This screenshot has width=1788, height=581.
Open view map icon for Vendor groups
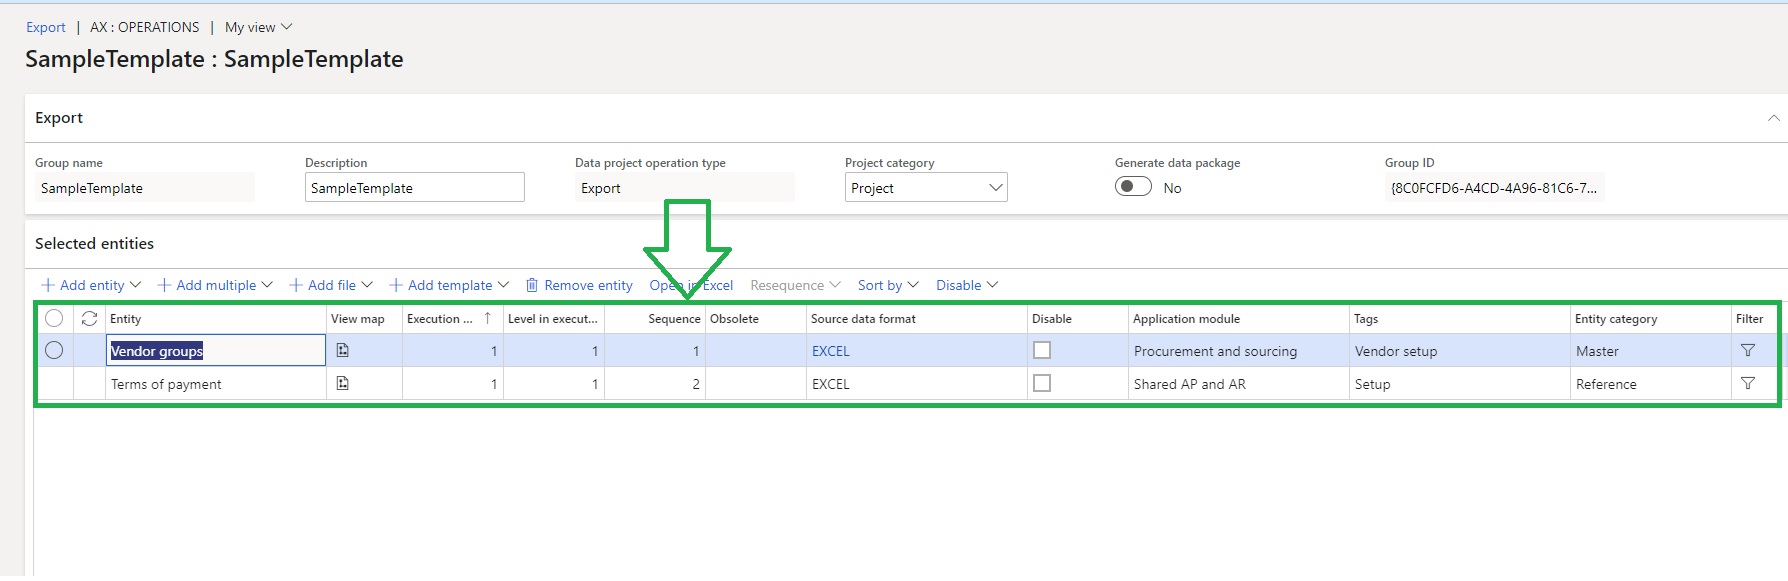pyautogui.click(x=343, y=350)
